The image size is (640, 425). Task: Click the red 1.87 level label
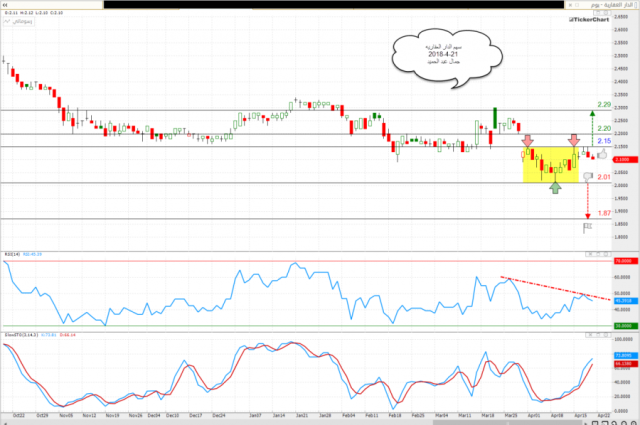(x=604, y=213)
